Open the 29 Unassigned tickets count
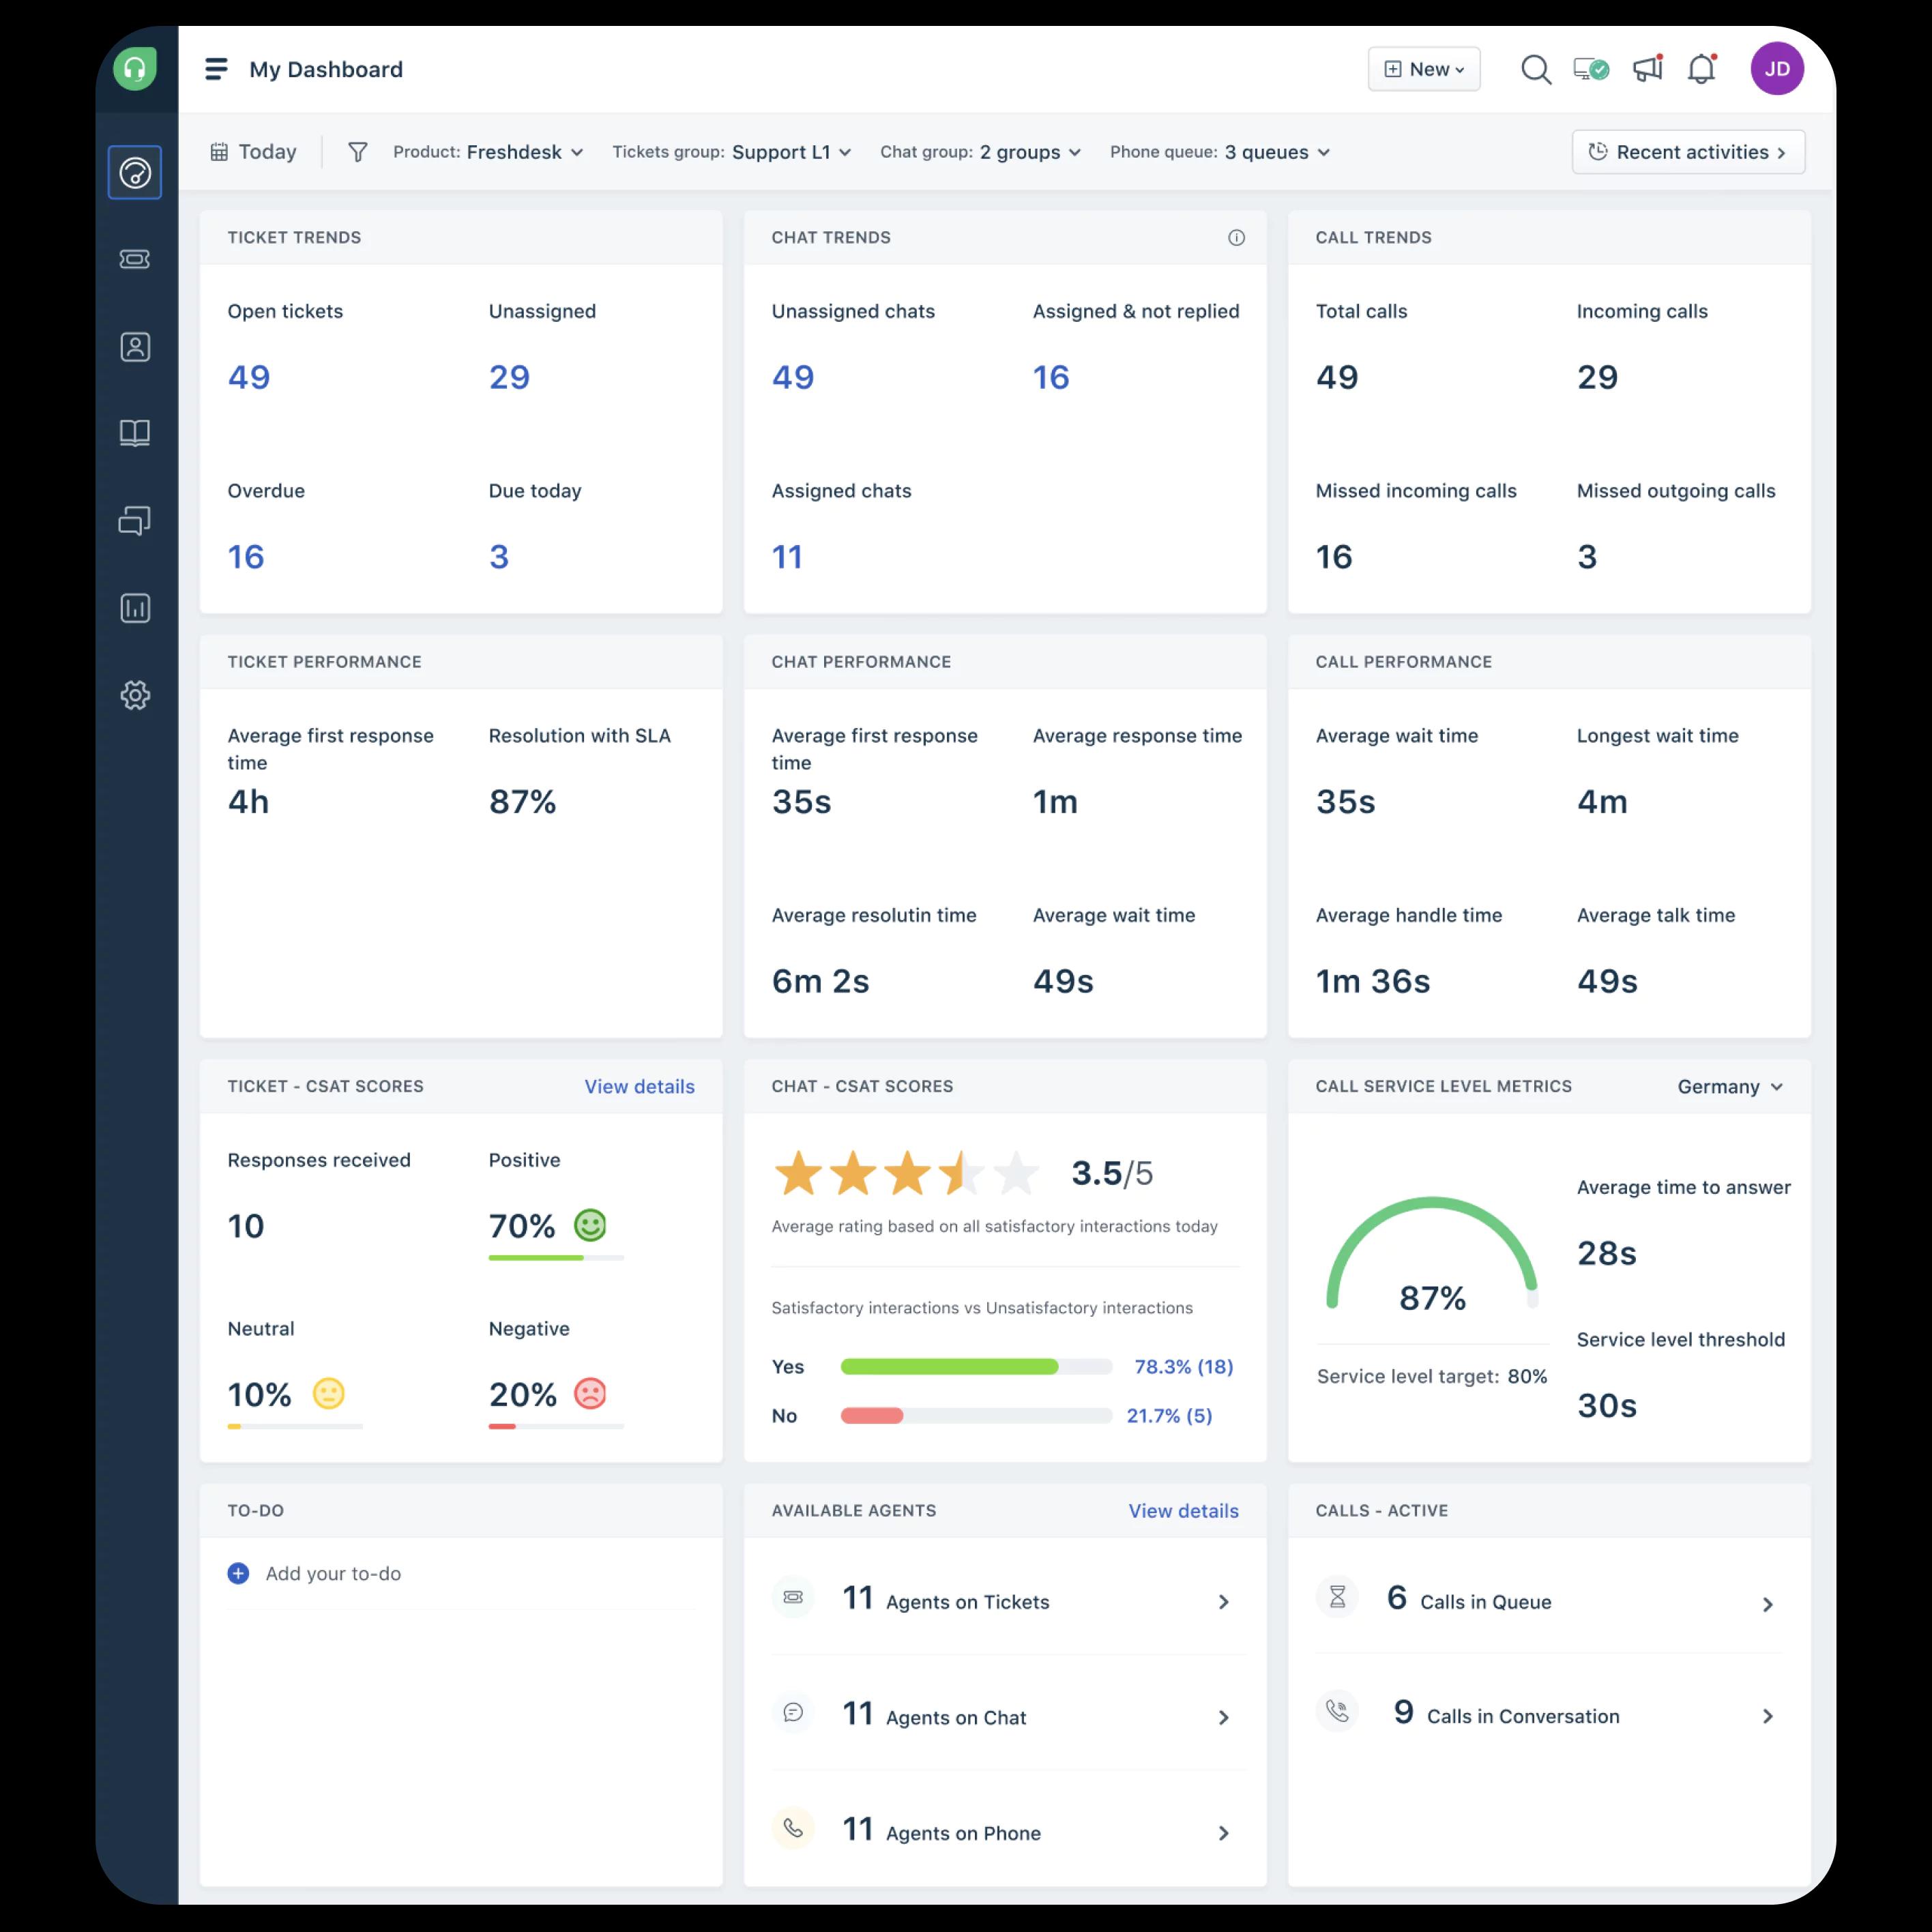The image size is (1932, 1932). [509, 377]
